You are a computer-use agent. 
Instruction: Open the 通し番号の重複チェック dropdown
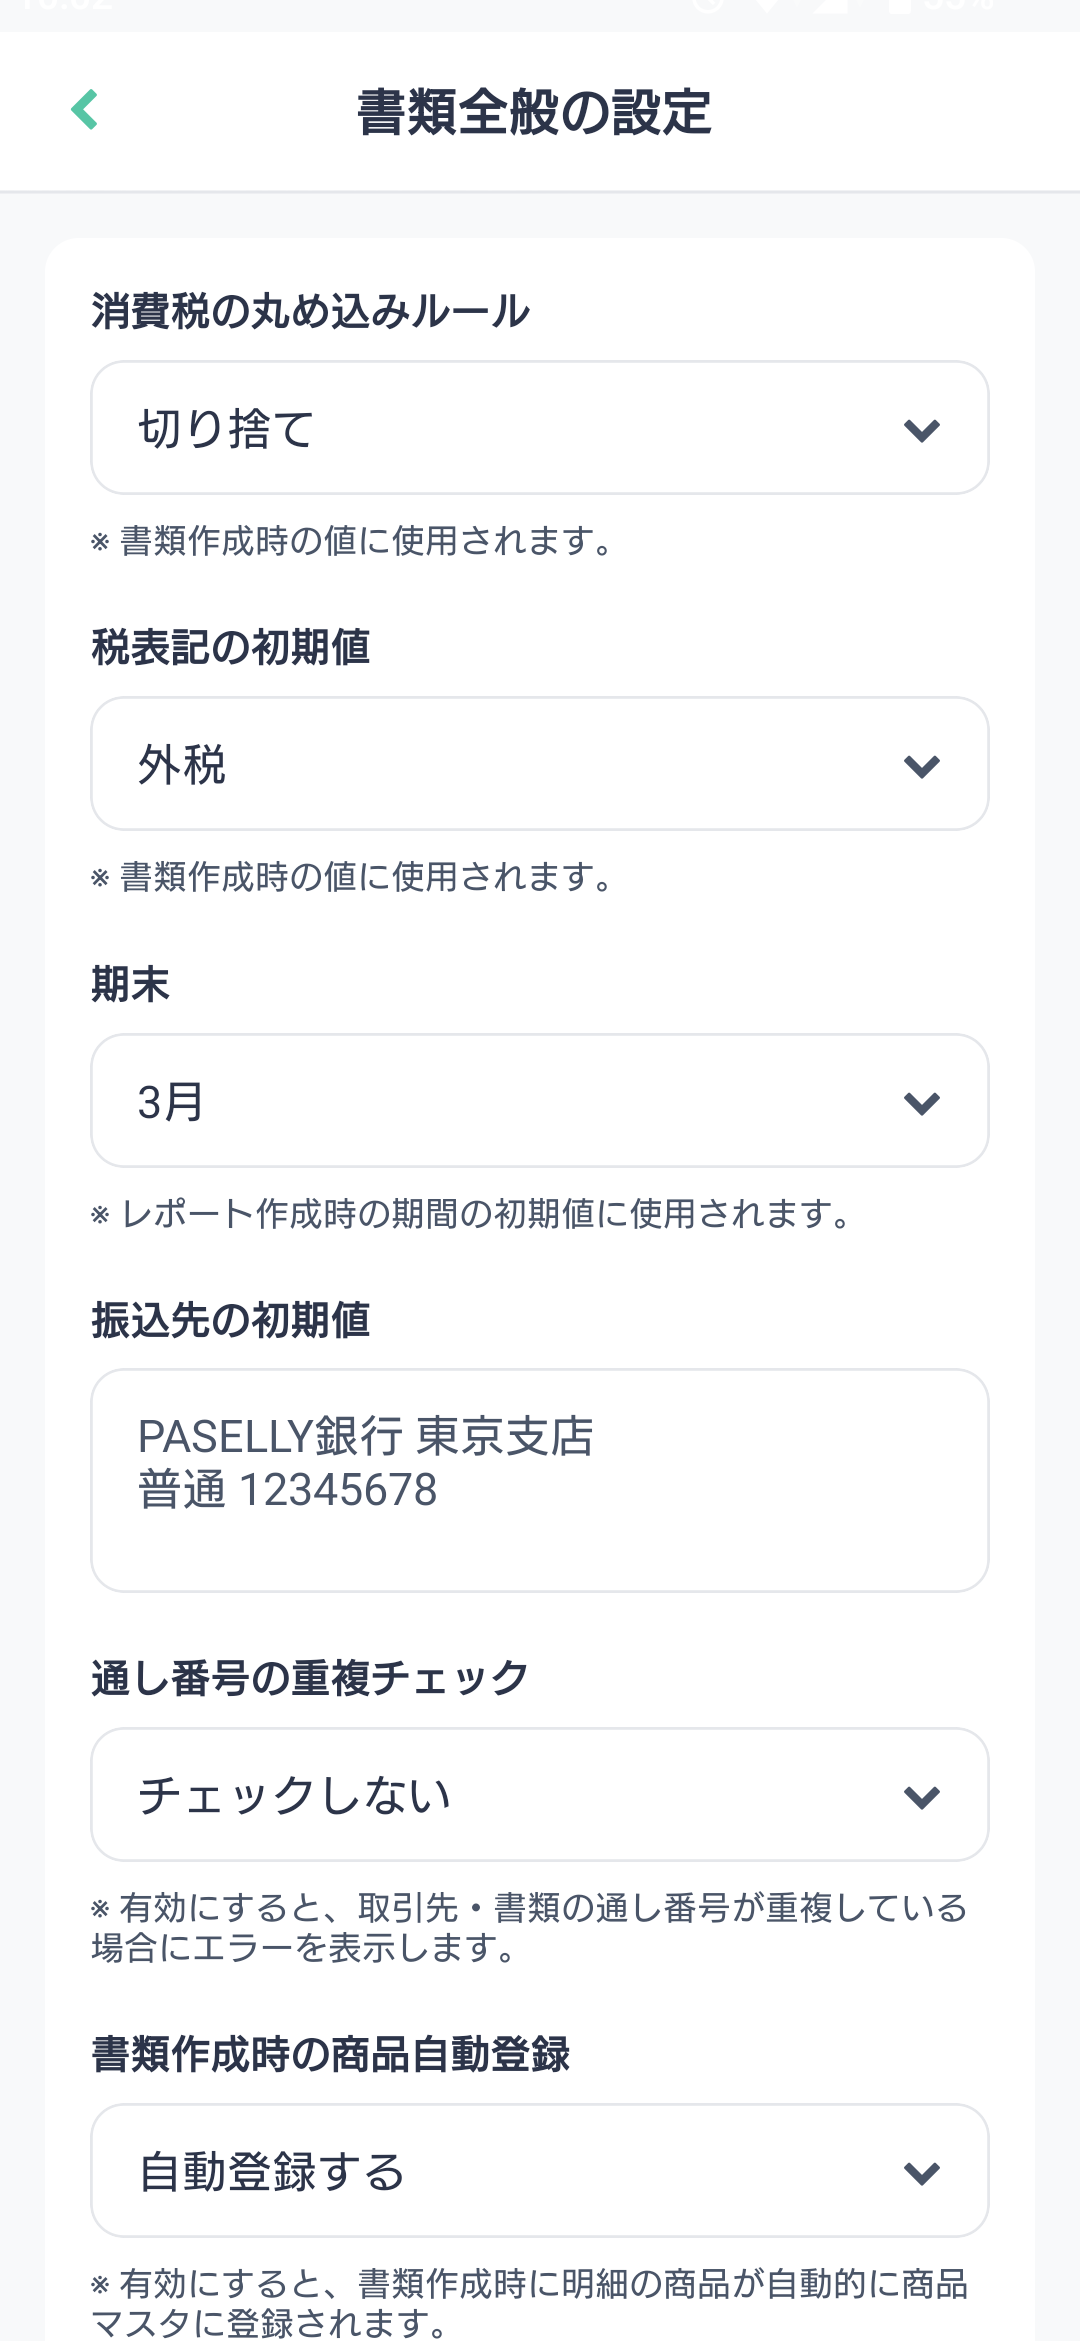point(540,1795)
